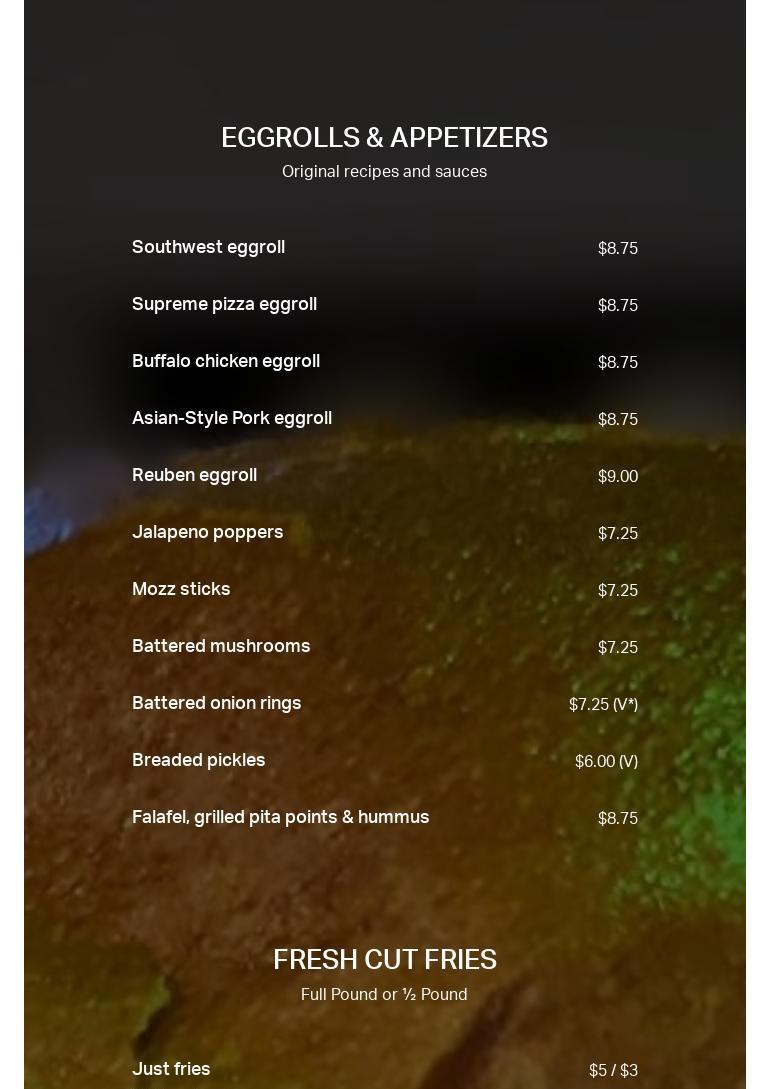Click the $5 / $3 fries price
The image size is (770, 1089).
[614, 1070]
